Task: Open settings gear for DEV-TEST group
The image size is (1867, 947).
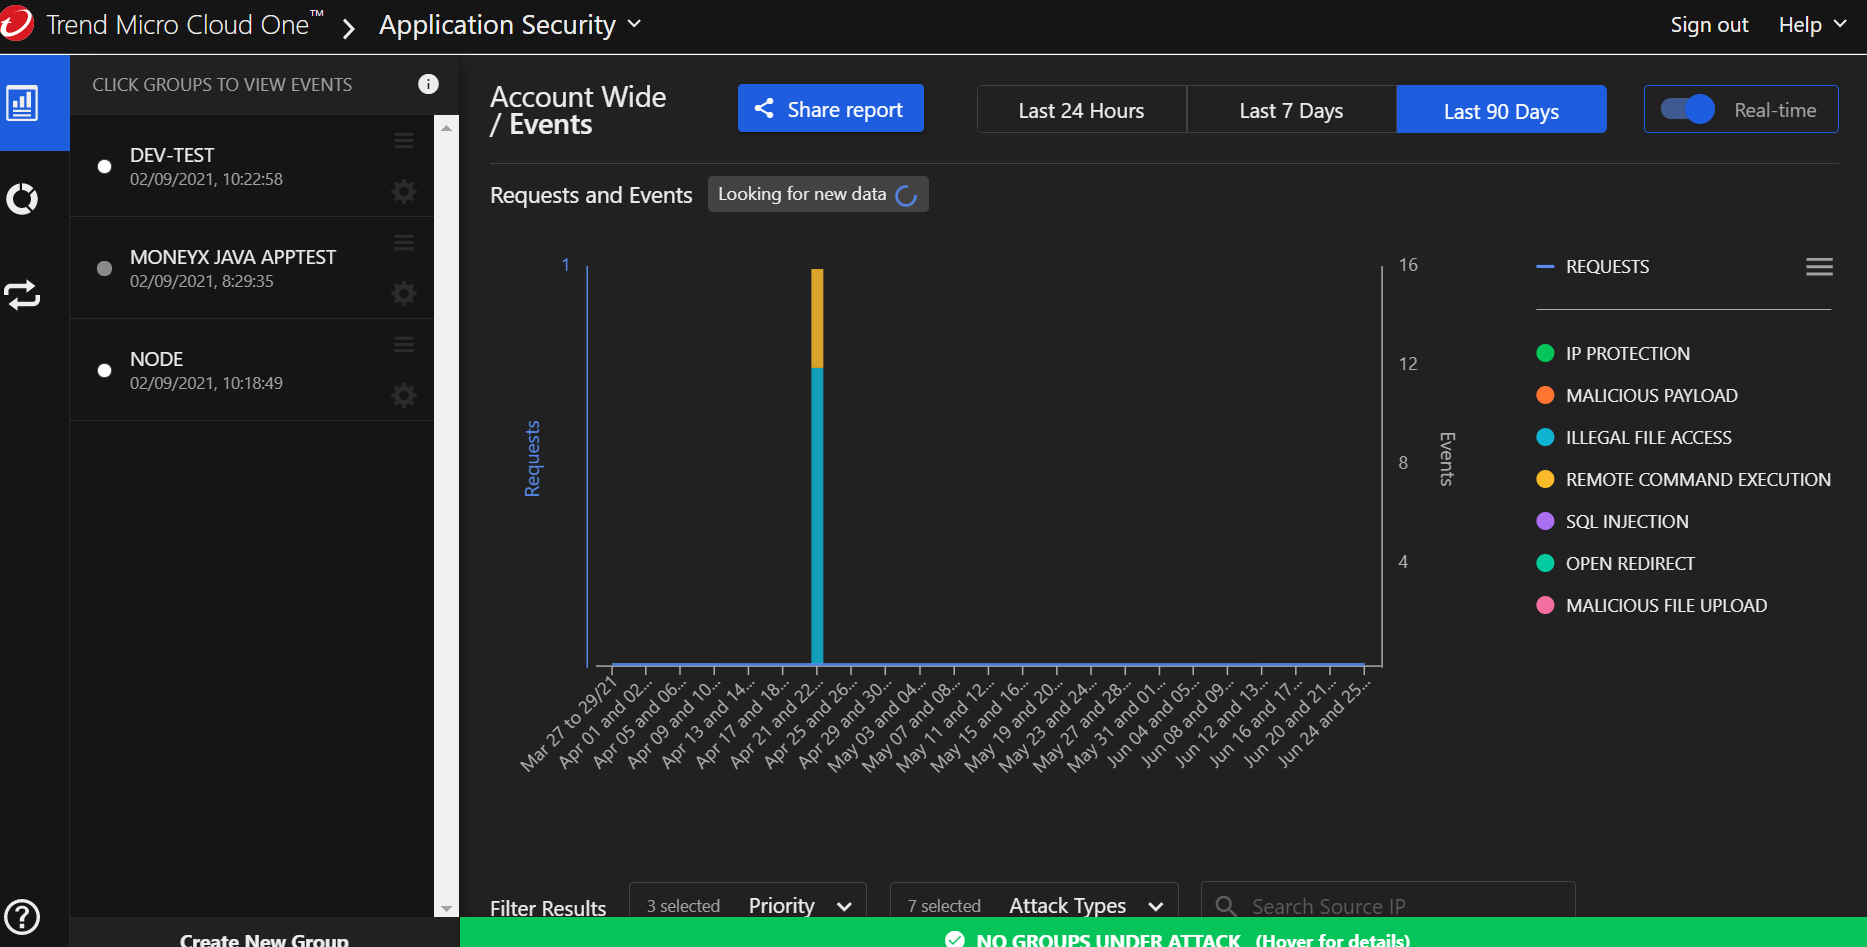Action: [404, 191]
